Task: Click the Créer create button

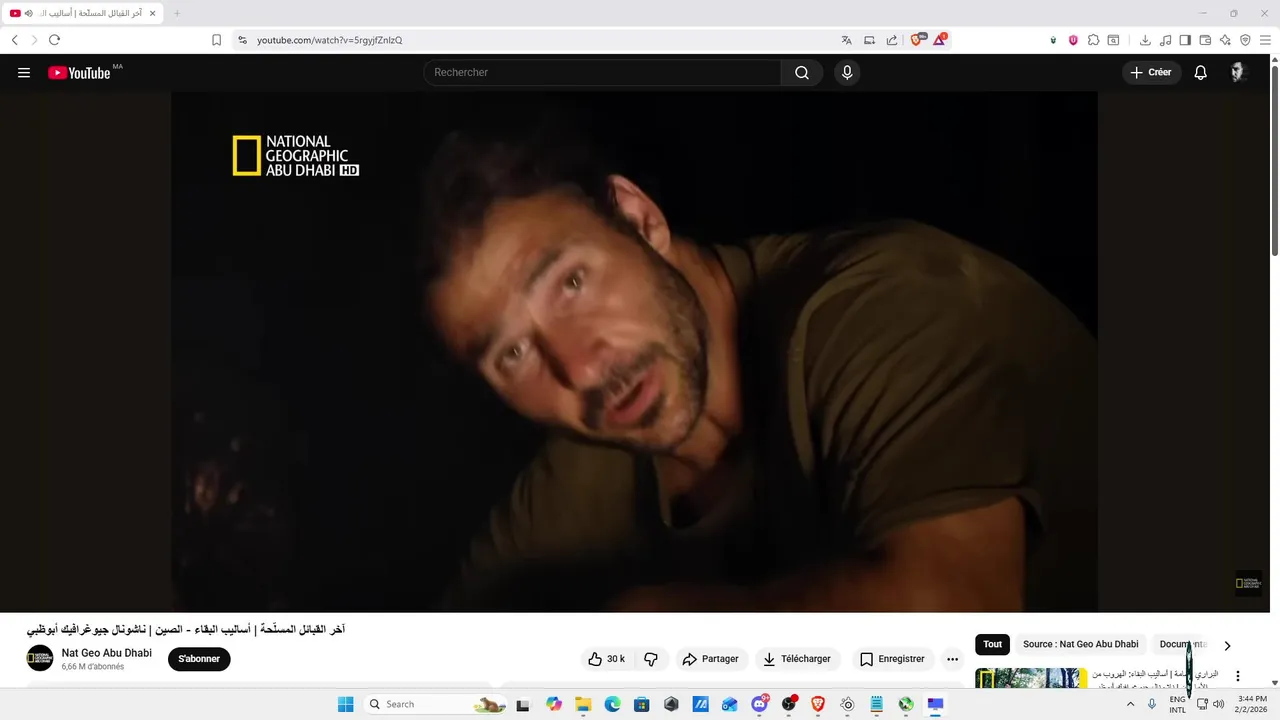Action: 1151,73
